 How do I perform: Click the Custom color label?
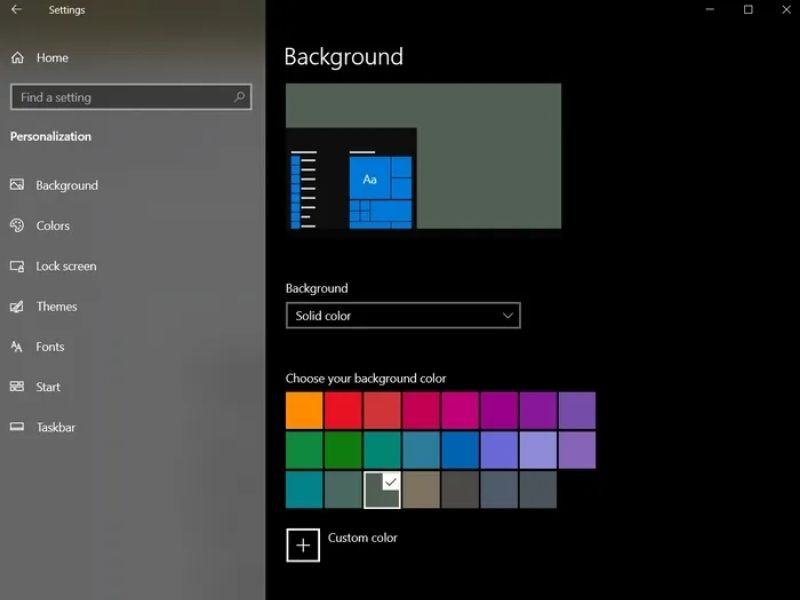pyautogui.click(x=362, y=538)
